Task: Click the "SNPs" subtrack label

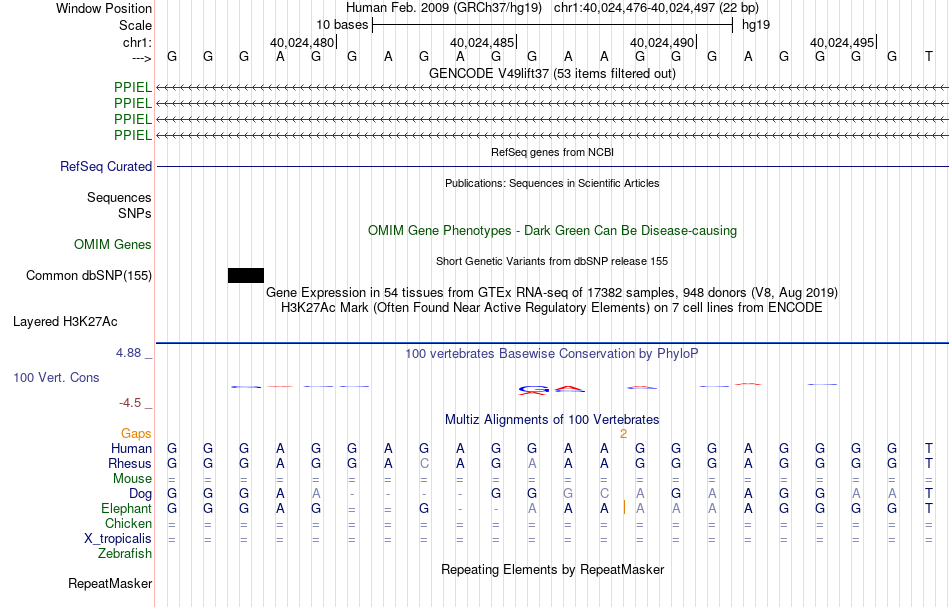Action: click(135, 213)
